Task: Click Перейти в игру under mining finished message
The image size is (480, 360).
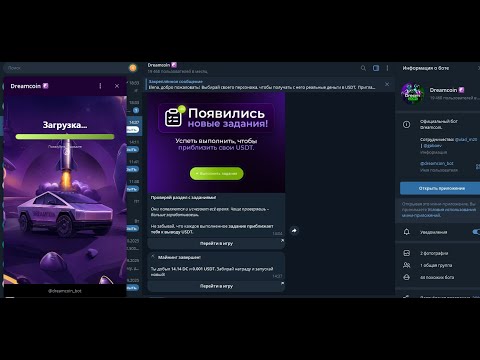Action: tap(216, 286)
